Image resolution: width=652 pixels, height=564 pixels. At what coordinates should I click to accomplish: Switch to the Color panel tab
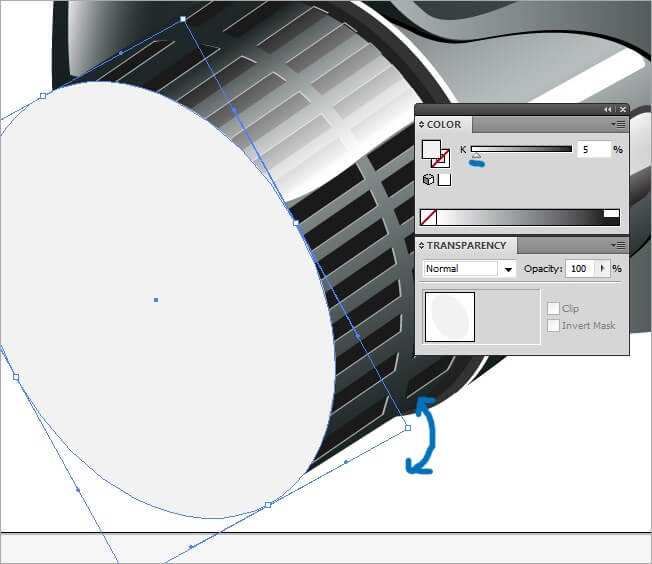click(444, 125)
